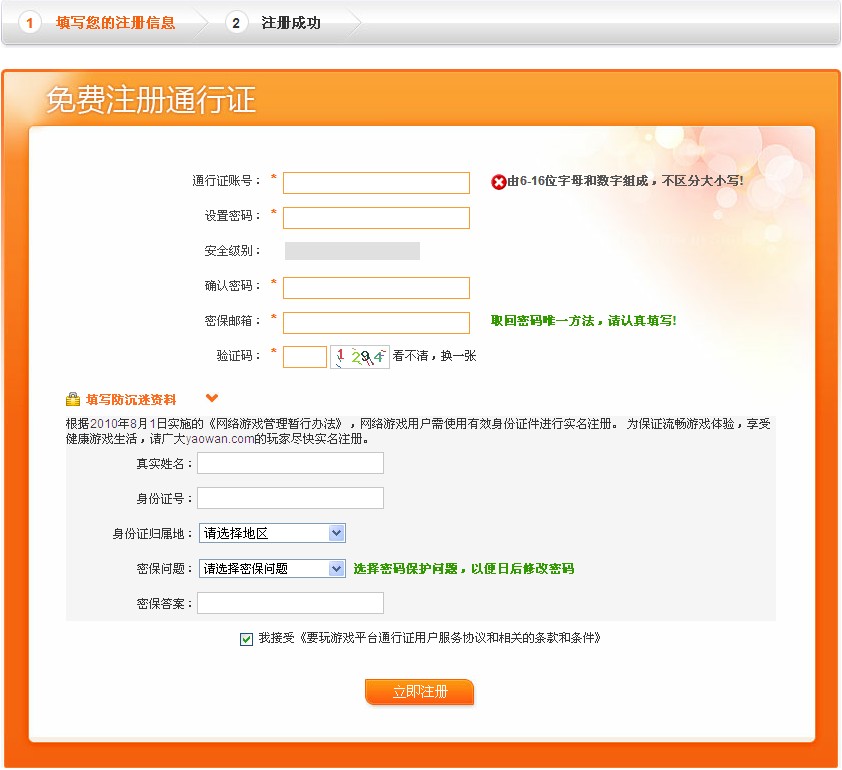842x770 pixels.
Task: Select the 填写您的注册信息 step tab
Action: [115, 22]
